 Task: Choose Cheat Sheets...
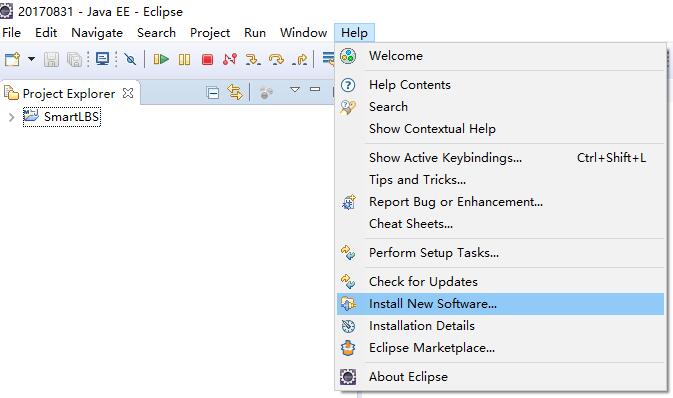click(x=500, y=224)
